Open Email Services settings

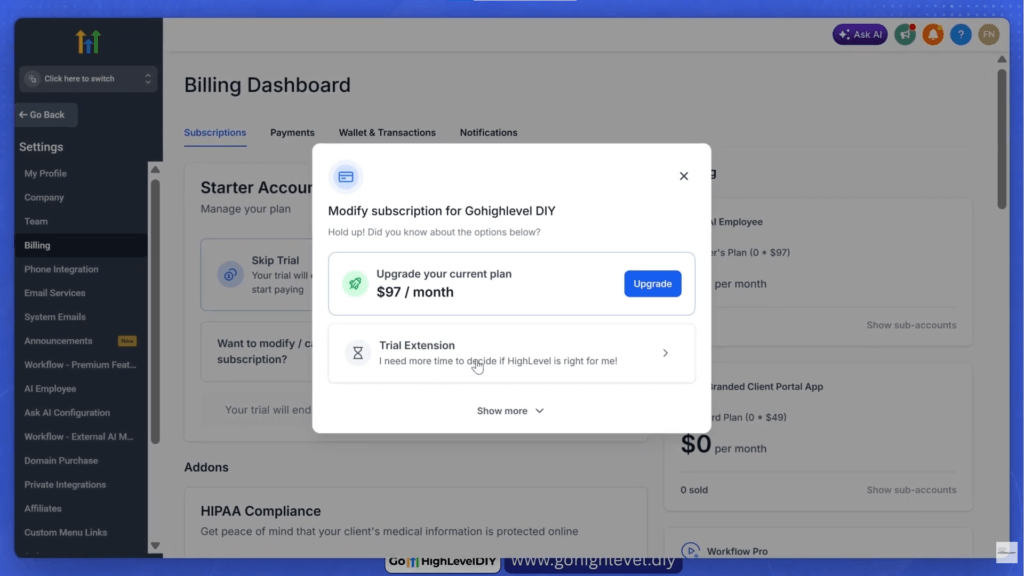coord(55,293)
